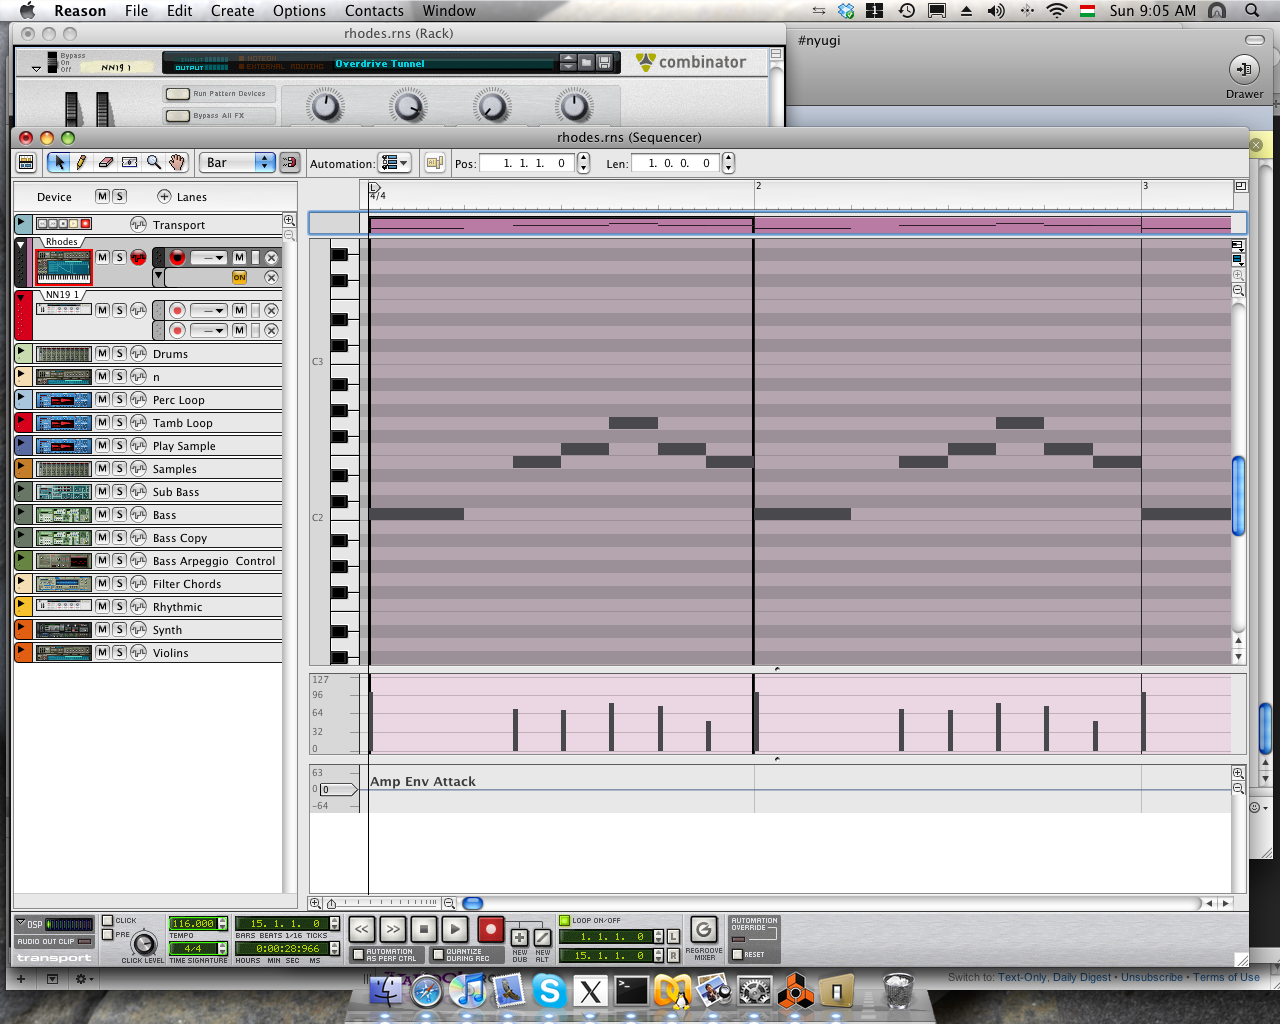Select the Bass Arpeggio Control track

click(213, 561)
